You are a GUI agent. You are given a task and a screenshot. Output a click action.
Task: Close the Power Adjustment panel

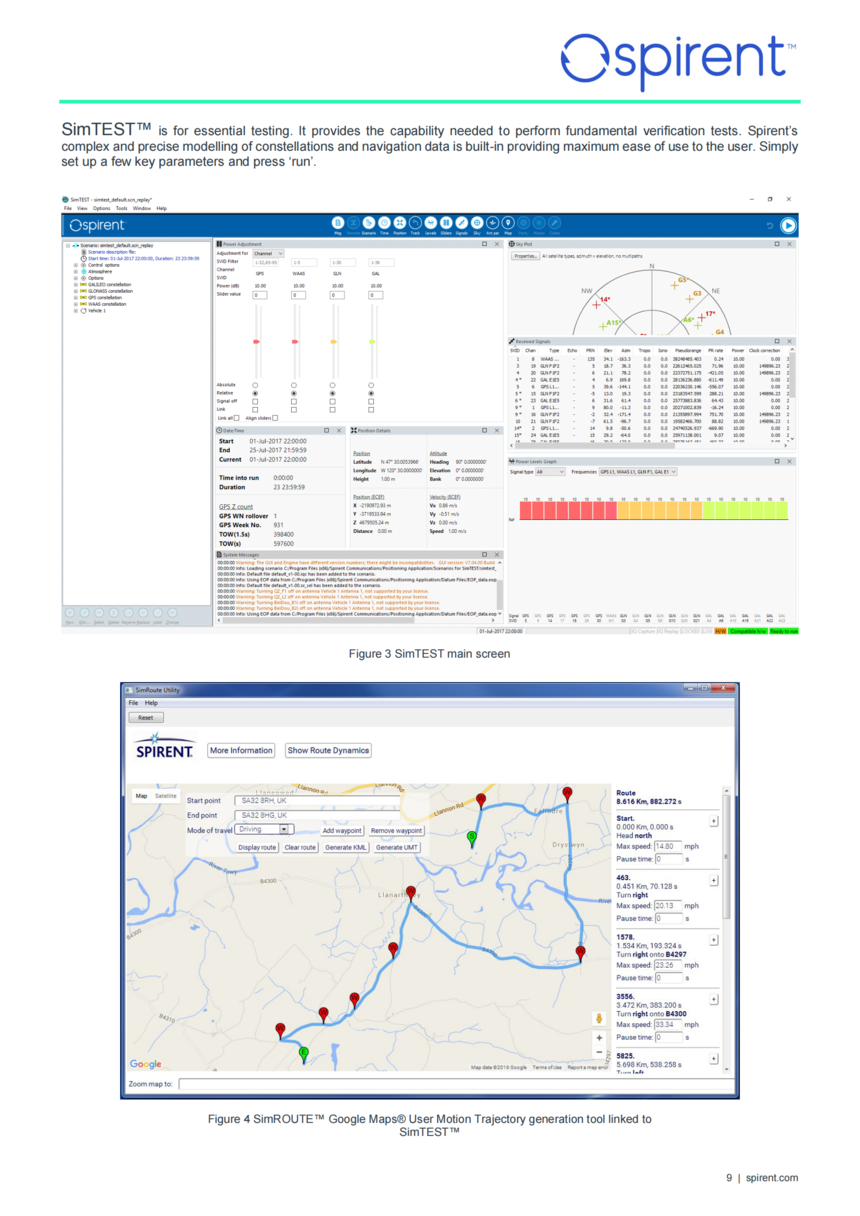pos(496,244)
